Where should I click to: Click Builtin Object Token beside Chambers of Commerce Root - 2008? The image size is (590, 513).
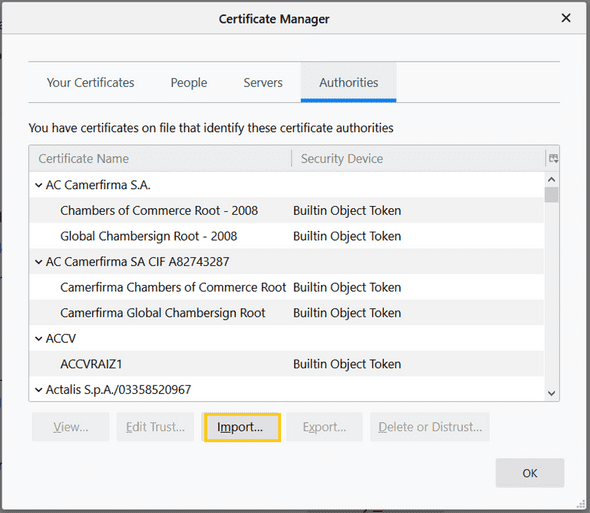[x=347, y=211]
